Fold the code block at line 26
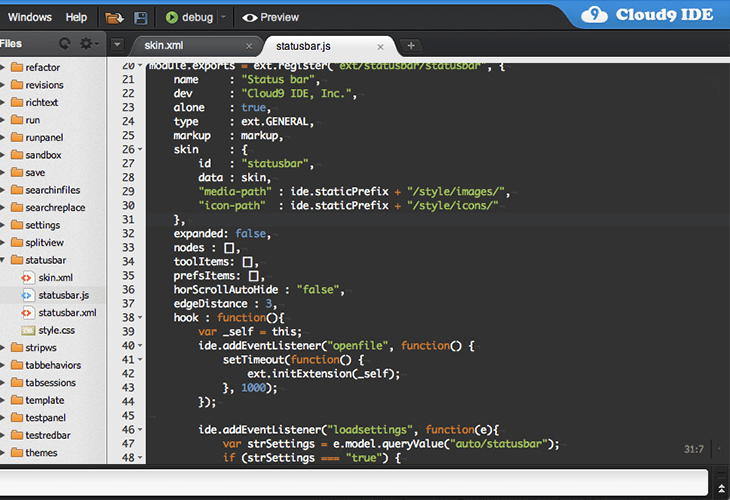The height and width of the screenshot is (500, 730). 140,149
